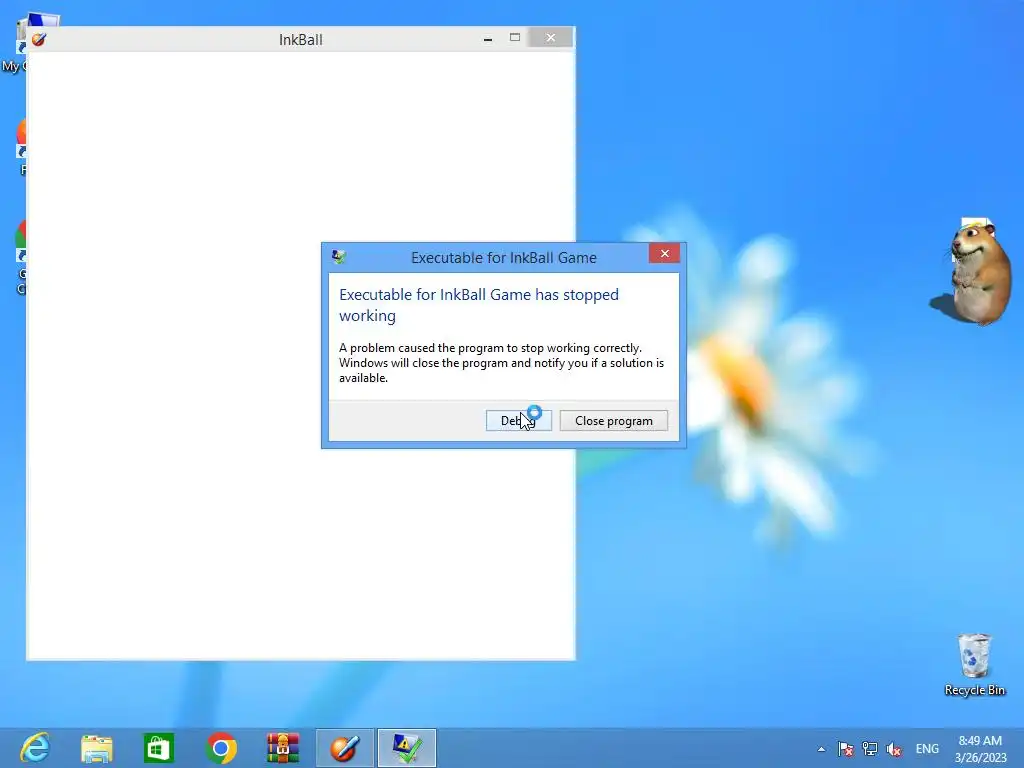This screenshot has width=1024, height=768.
Task: Select the error reporting taskbar button
Action: pos(407,748)
